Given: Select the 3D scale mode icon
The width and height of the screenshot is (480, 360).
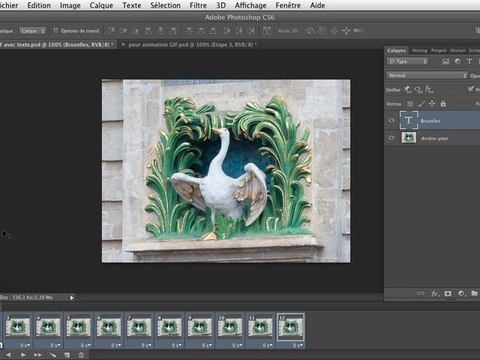Looking at the screenshot, I should click(x=358, y=31).
